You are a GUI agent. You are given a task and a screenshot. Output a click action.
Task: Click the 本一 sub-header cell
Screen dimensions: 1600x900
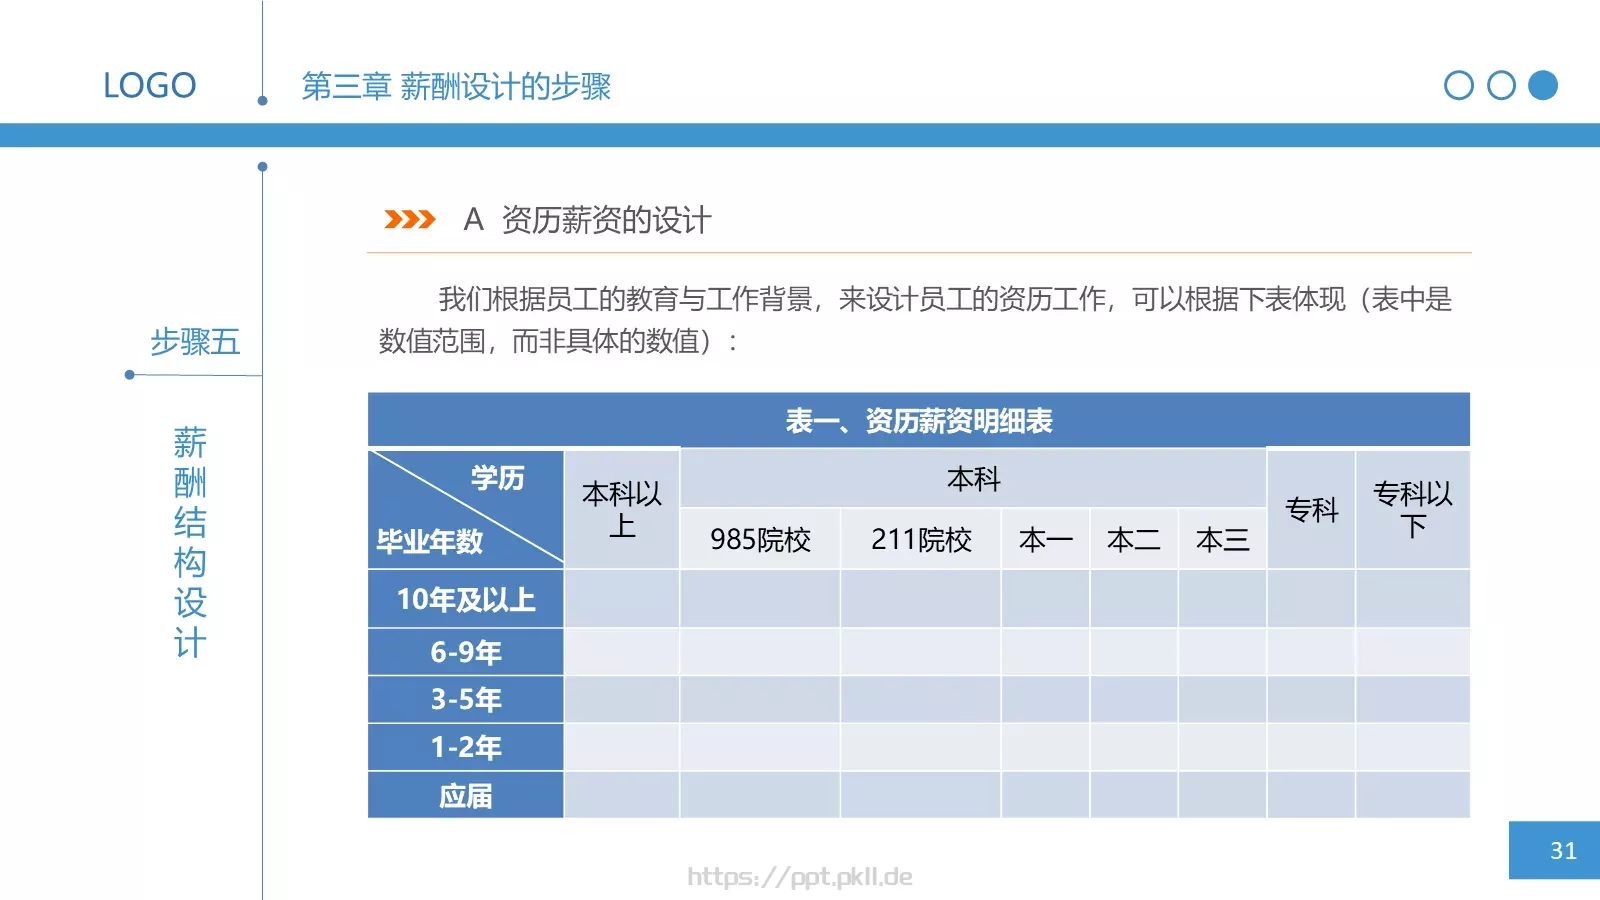tap(1045, 540)
